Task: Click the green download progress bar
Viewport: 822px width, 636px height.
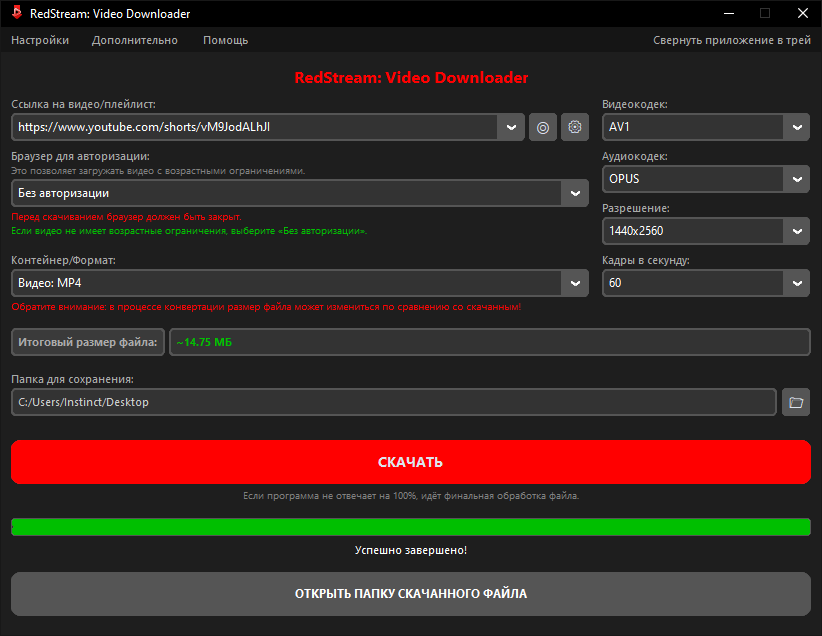Action: click(411, 527)
